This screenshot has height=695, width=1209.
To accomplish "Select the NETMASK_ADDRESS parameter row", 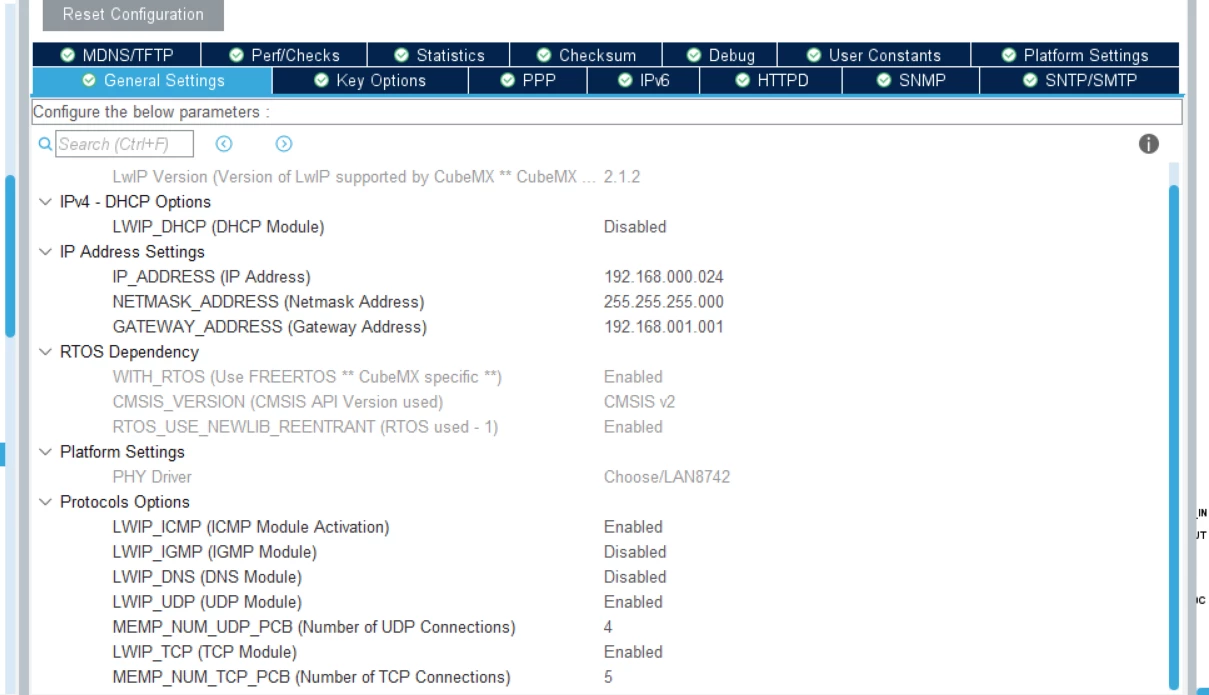I will coord(600,302).
